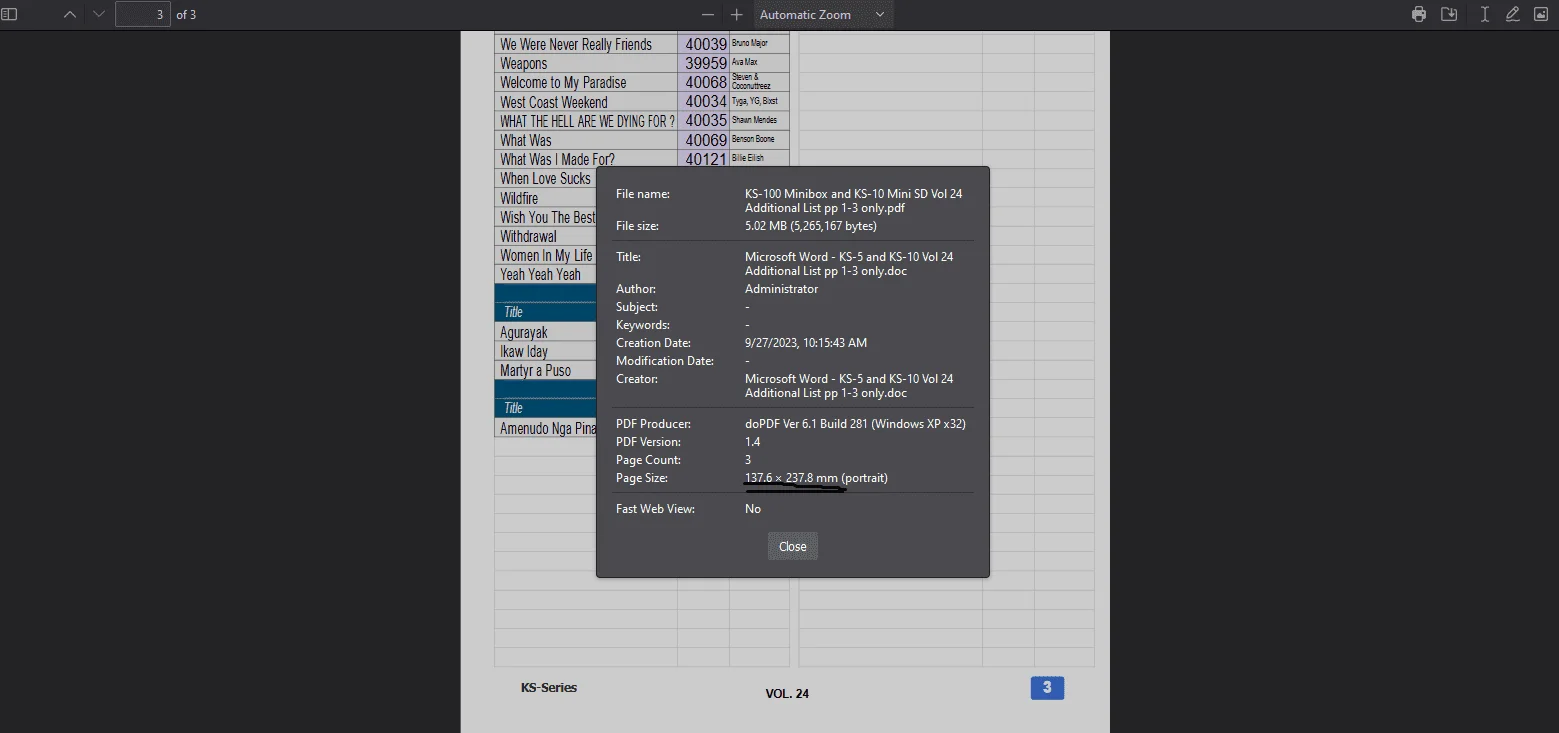Click the KS-Series footer text
This screenshot has height=733, width=1559.
pos(549,687)
